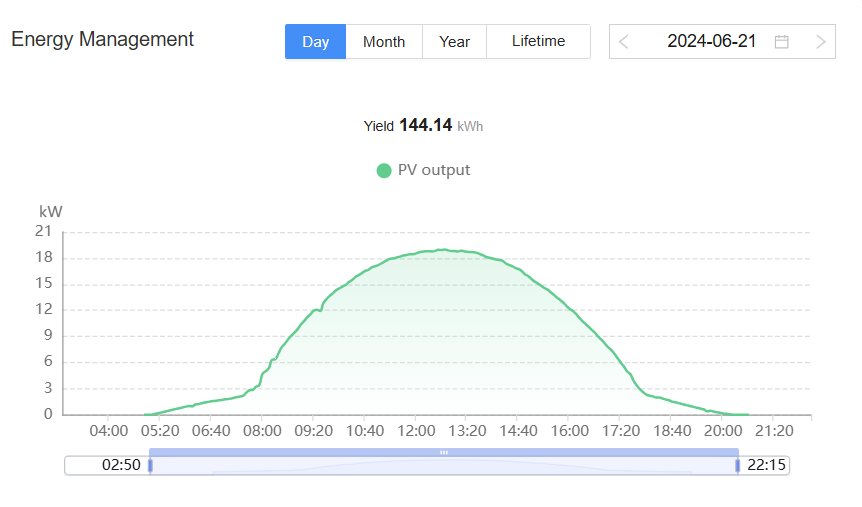Click the kW axis unit label

[51, 212]
